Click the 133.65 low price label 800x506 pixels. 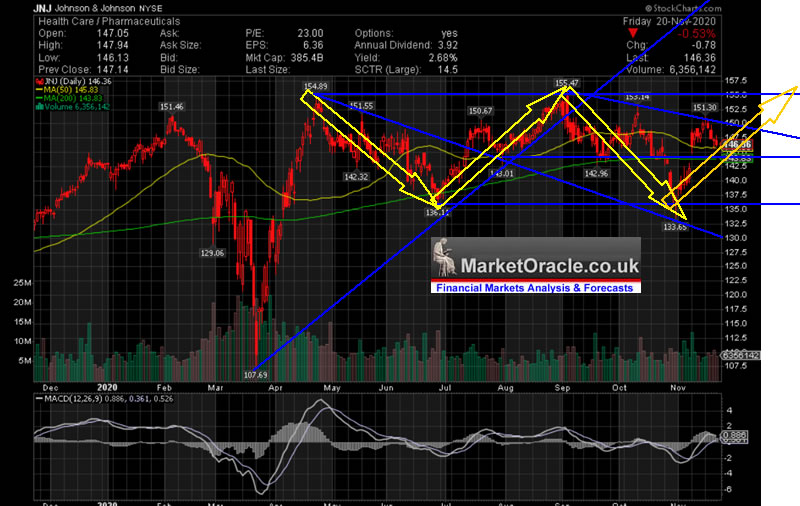[675, 227]
